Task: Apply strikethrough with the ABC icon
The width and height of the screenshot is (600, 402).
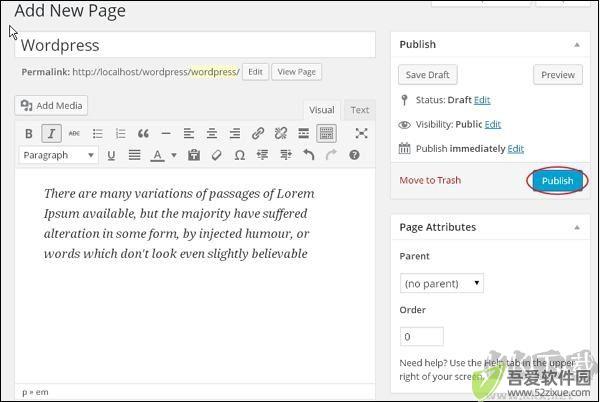Action: click(x=74, y=133)
